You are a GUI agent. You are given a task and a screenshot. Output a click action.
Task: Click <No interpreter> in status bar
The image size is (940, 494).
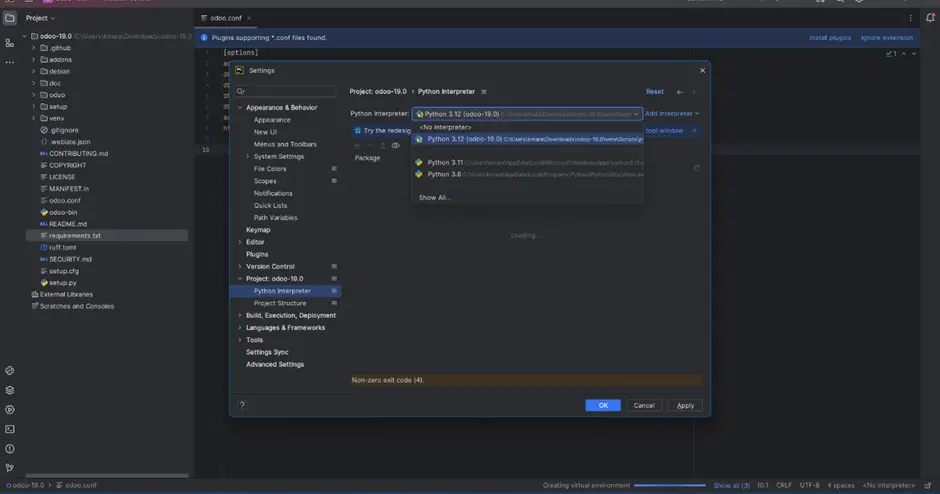tap(888, 486)
